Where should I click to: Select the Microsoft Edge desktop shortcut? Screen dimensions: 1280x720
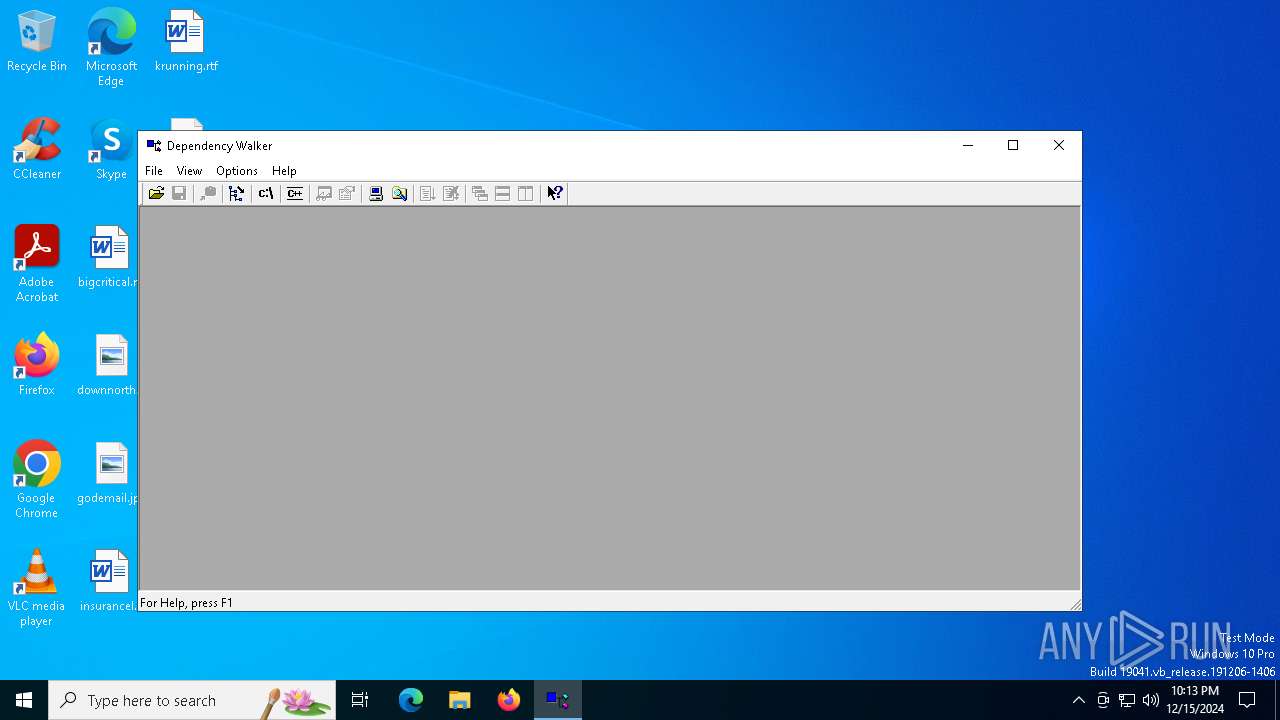point(111,48)
